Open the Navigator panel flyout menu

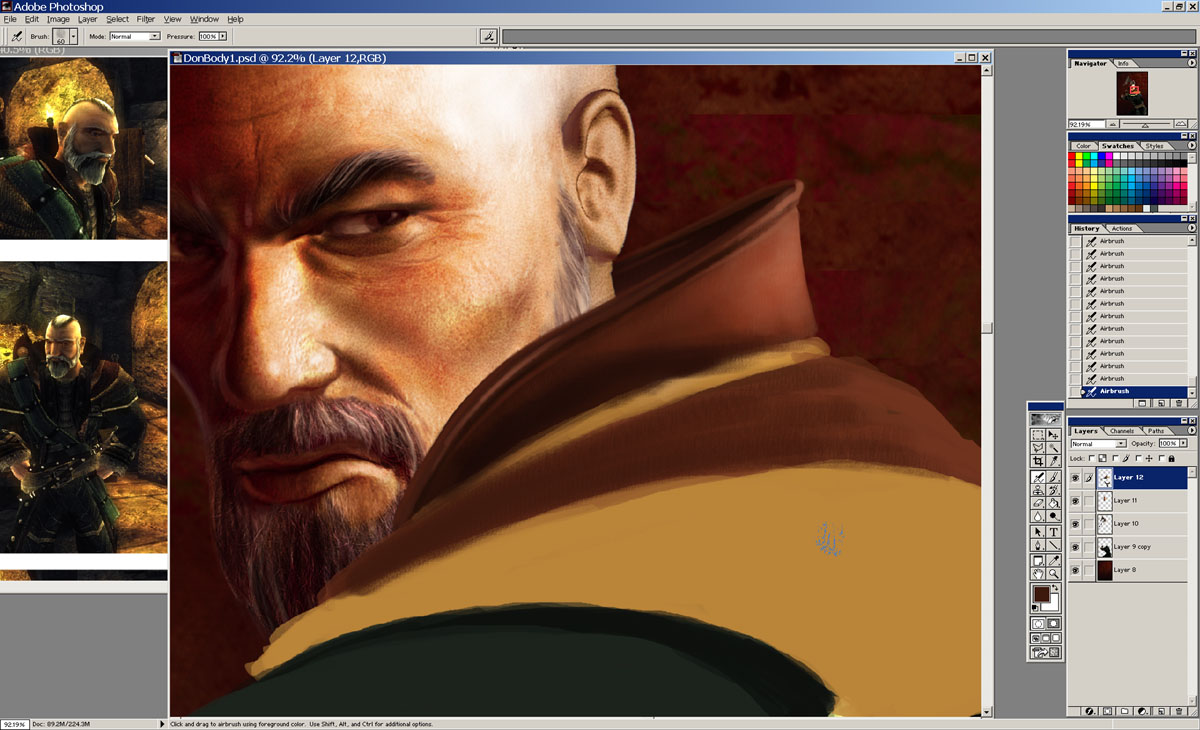point(1191,63)
